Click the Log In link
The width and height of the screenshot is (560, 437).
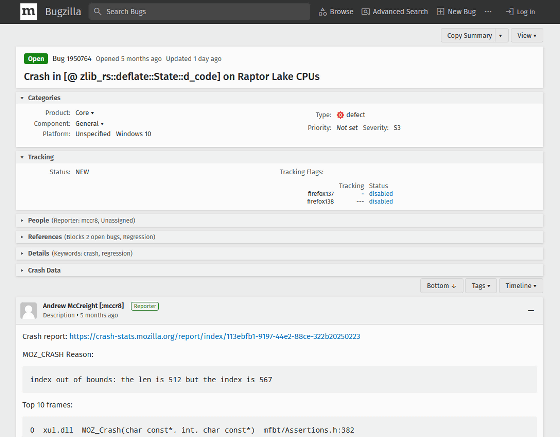(520, 12)
